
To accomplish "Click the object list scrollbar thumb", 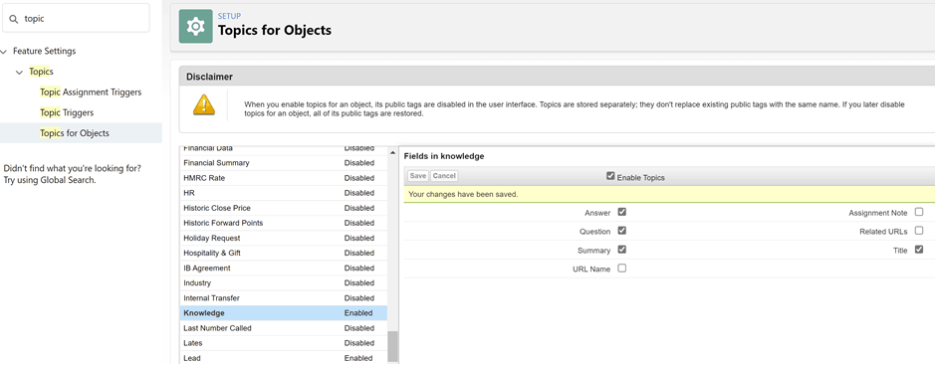I will (393, 346).
